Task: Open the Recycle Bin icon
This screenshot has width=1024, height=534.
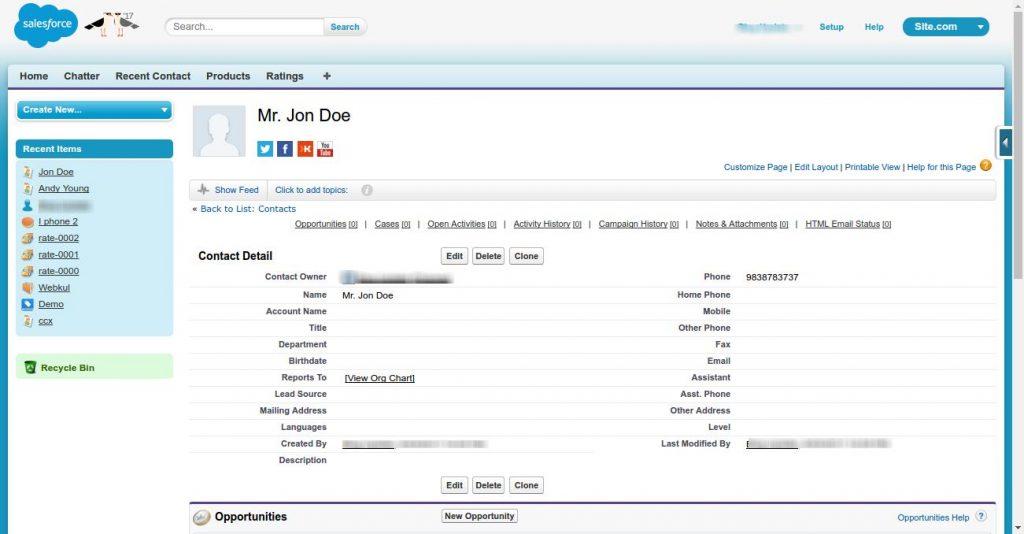Action: pos(30,368)
